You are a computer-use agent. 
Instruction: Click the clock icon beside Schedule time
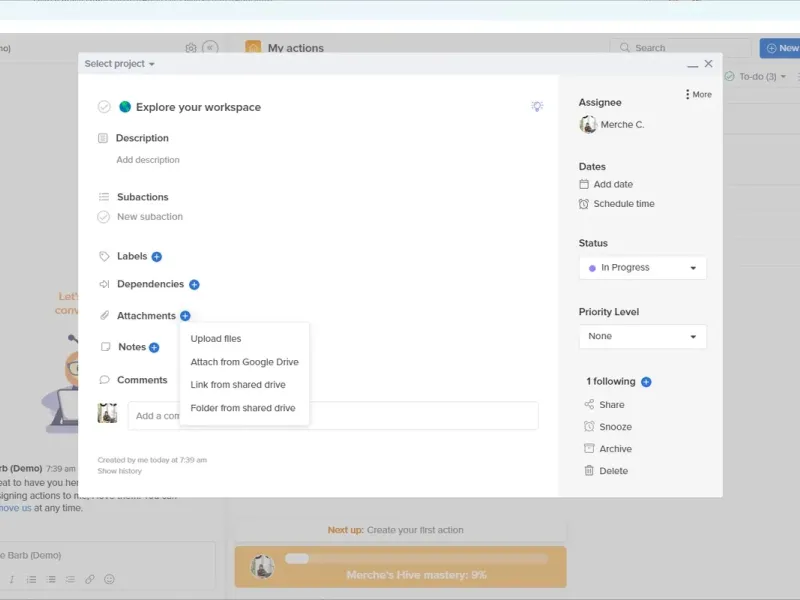coord(584,204)
